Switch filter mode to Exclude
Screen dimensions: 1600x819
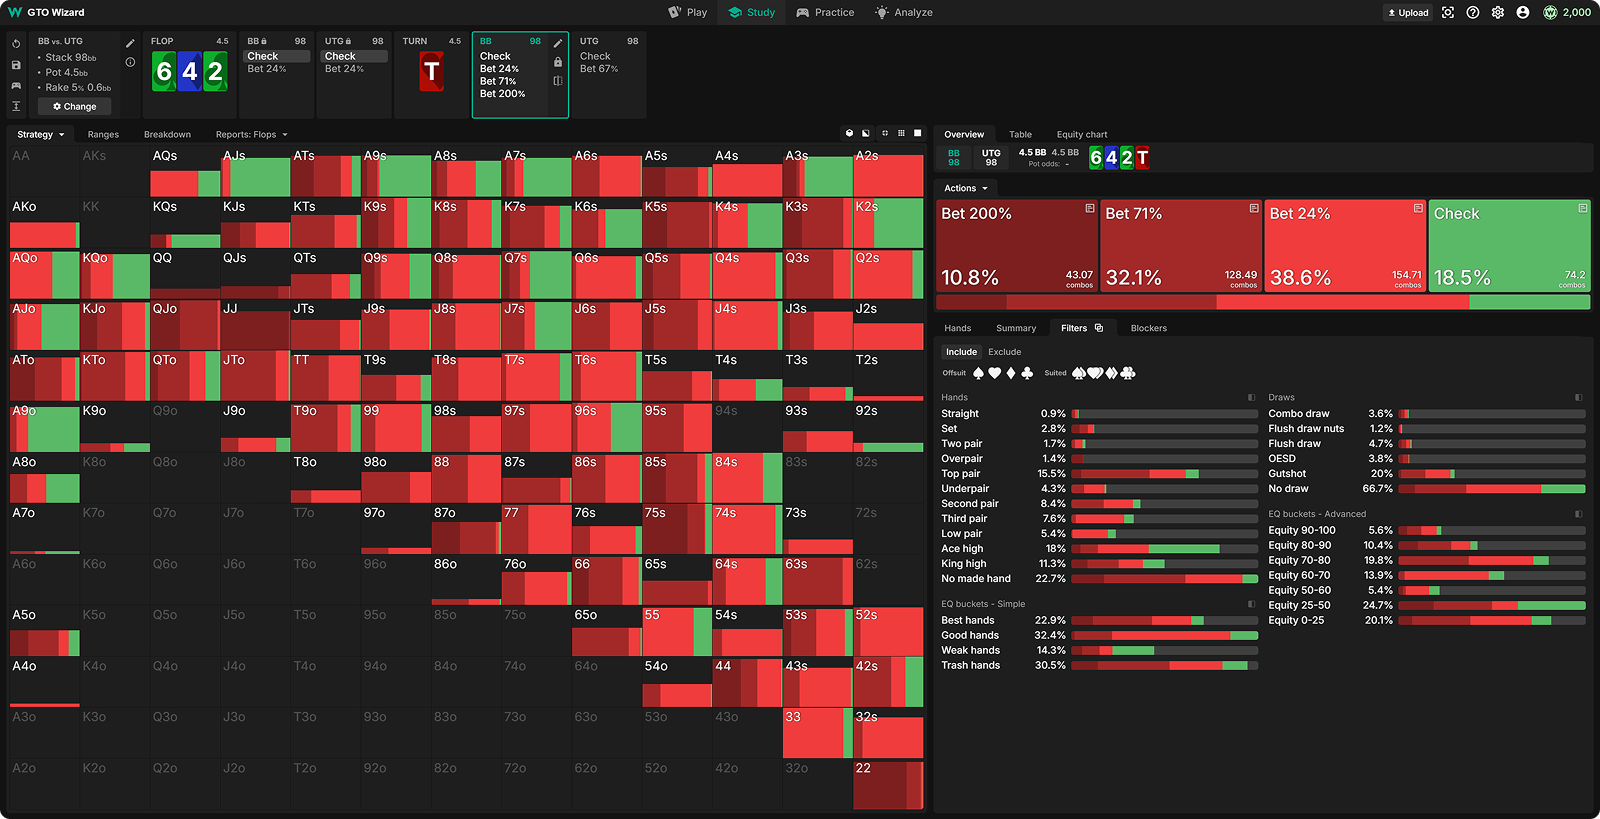click(1004, 352)
